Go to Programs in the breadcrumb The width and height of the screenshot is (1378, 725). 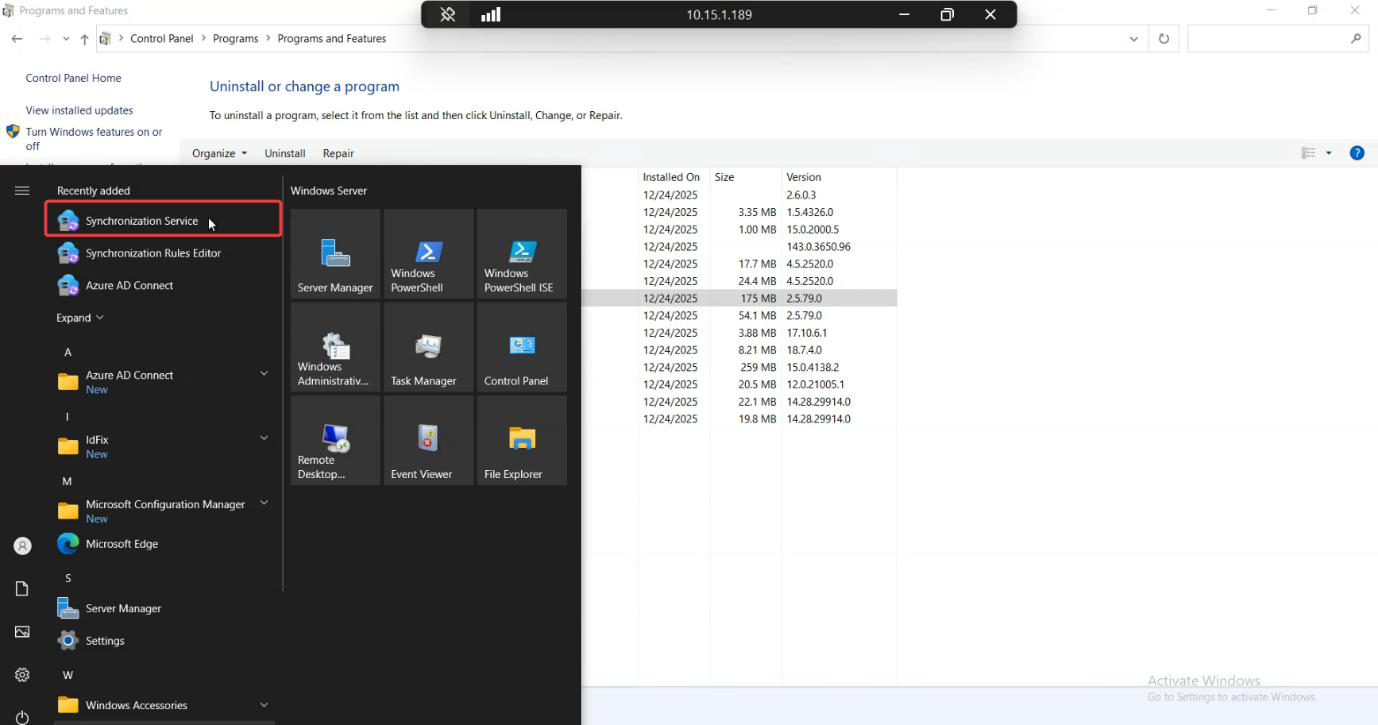tap(235, 39)
